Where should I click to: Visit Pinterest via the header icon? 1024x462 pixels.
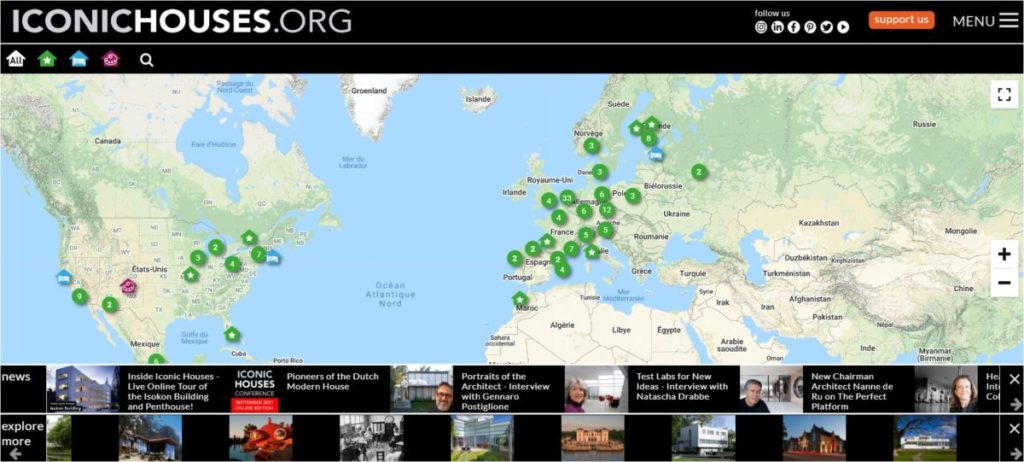[810, 27]
